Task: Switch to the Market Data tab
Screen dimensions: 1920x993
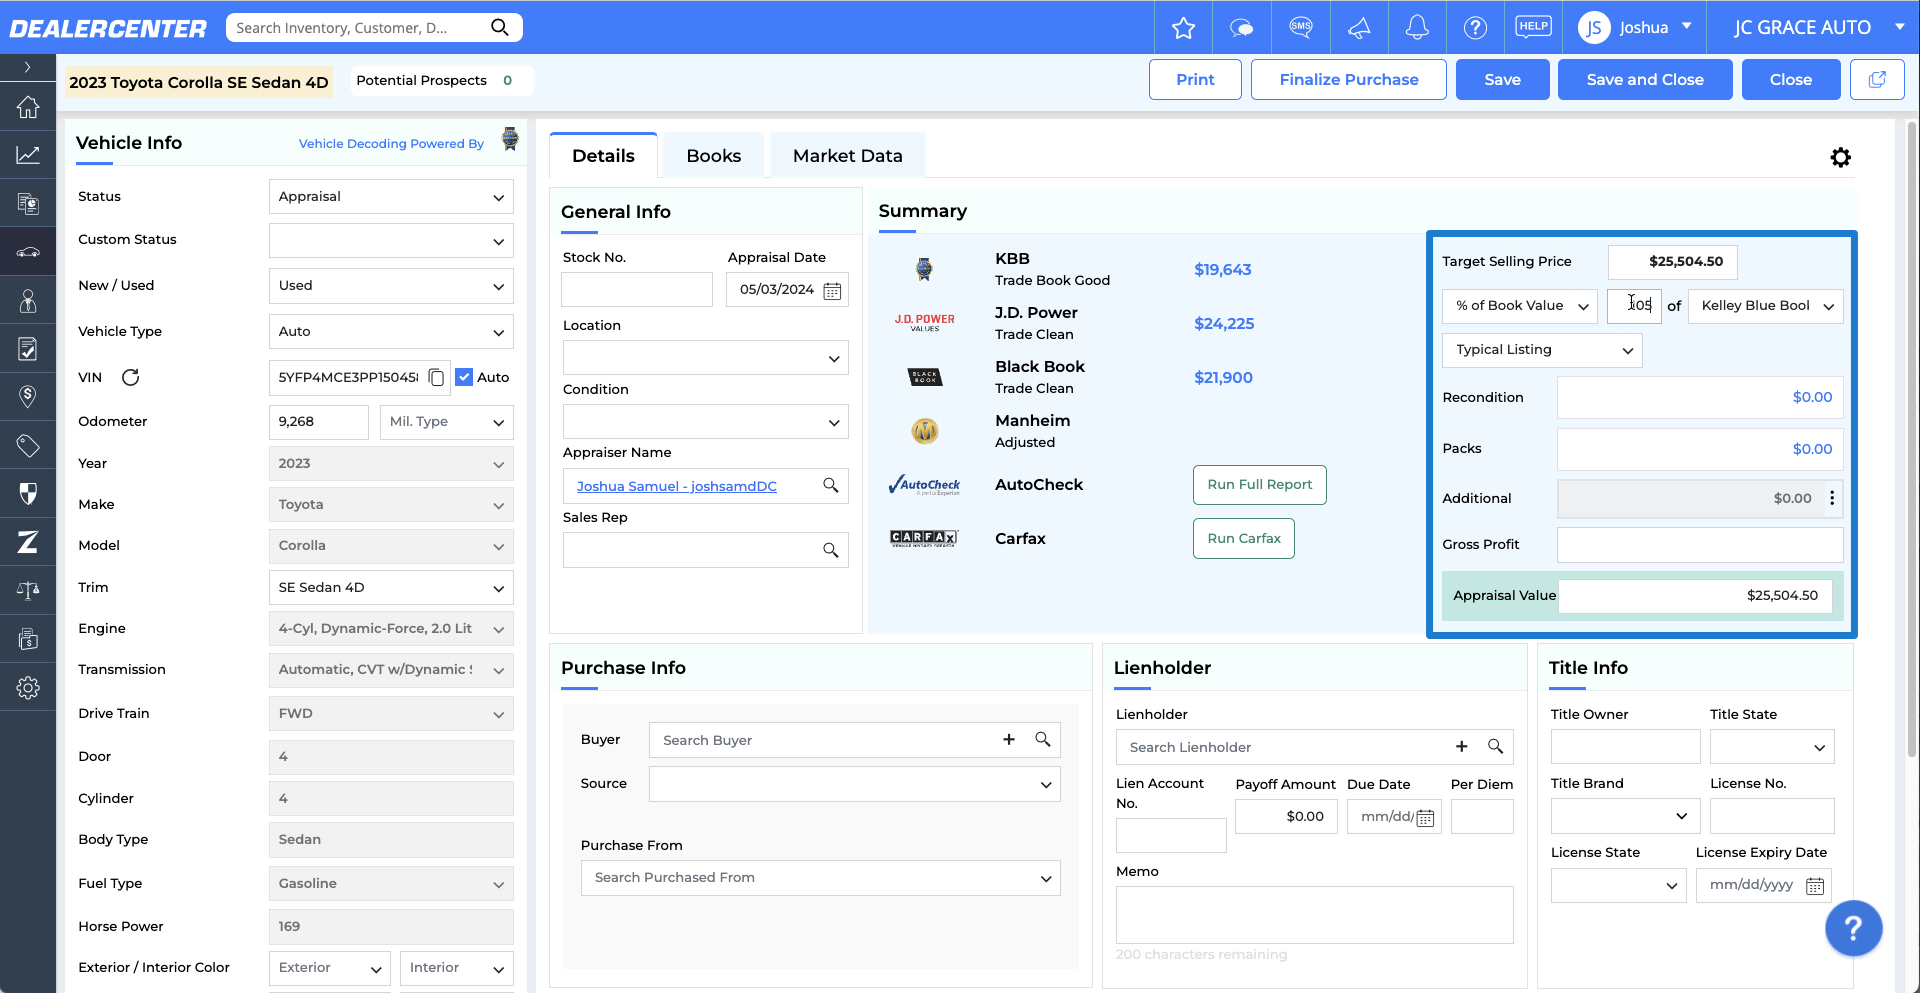Action: pyautogui.click(x=847, y=156)
